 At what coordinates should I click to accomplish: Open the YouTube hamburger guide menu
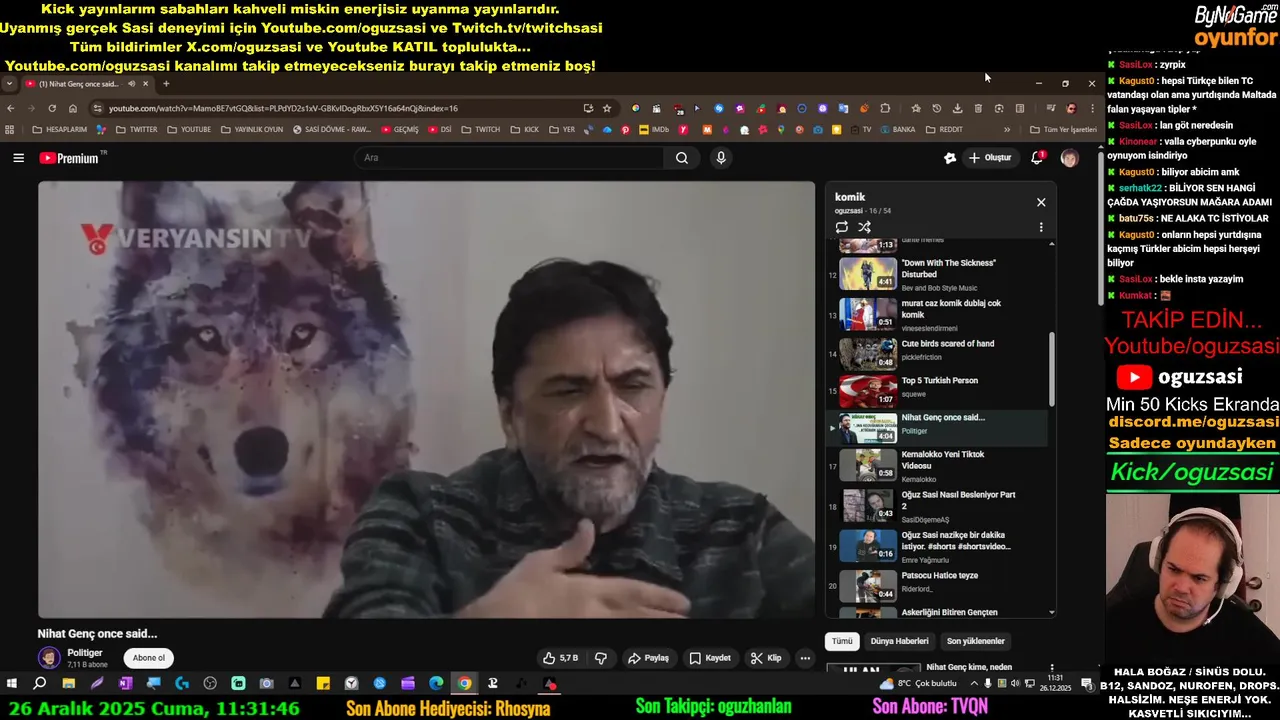[18, 158]
